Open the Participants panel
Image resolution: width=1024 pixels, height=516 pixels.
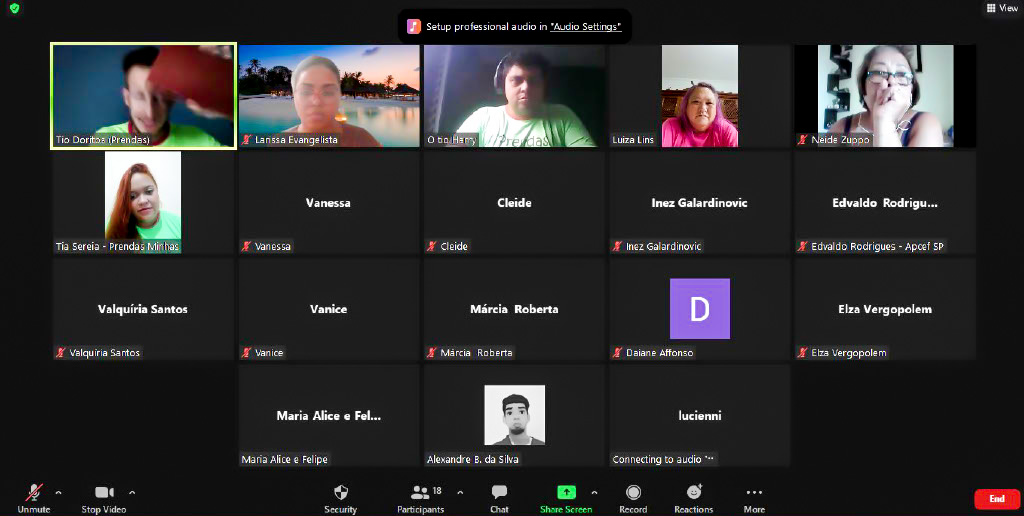click(x=420, y=493)
